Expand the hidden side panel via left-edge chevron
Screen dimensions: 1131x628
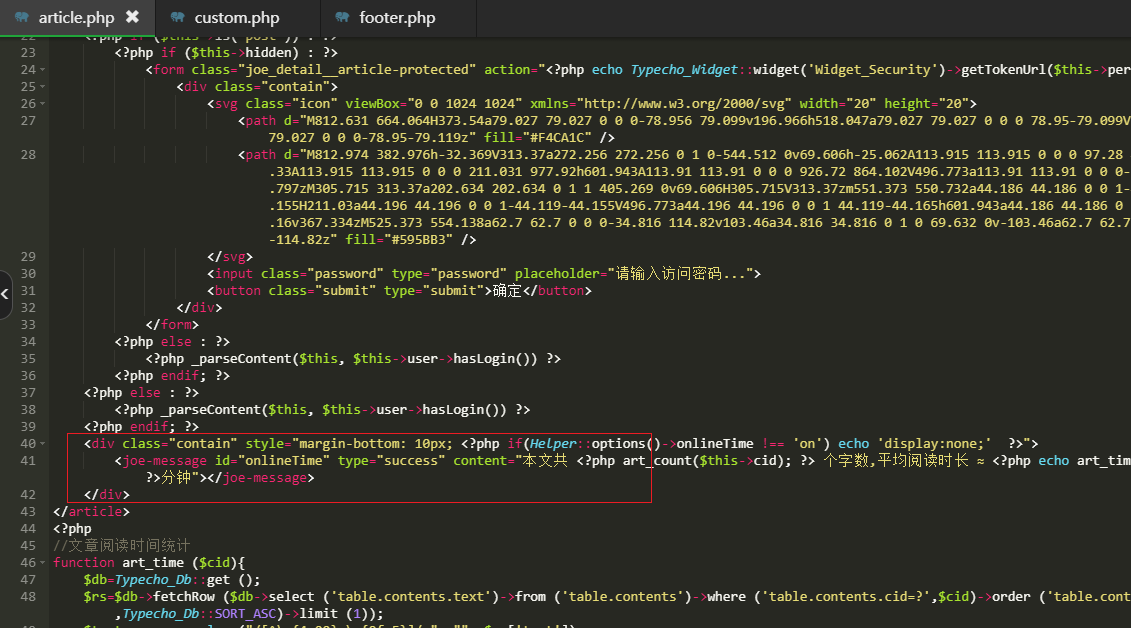(x=5, y=294)
